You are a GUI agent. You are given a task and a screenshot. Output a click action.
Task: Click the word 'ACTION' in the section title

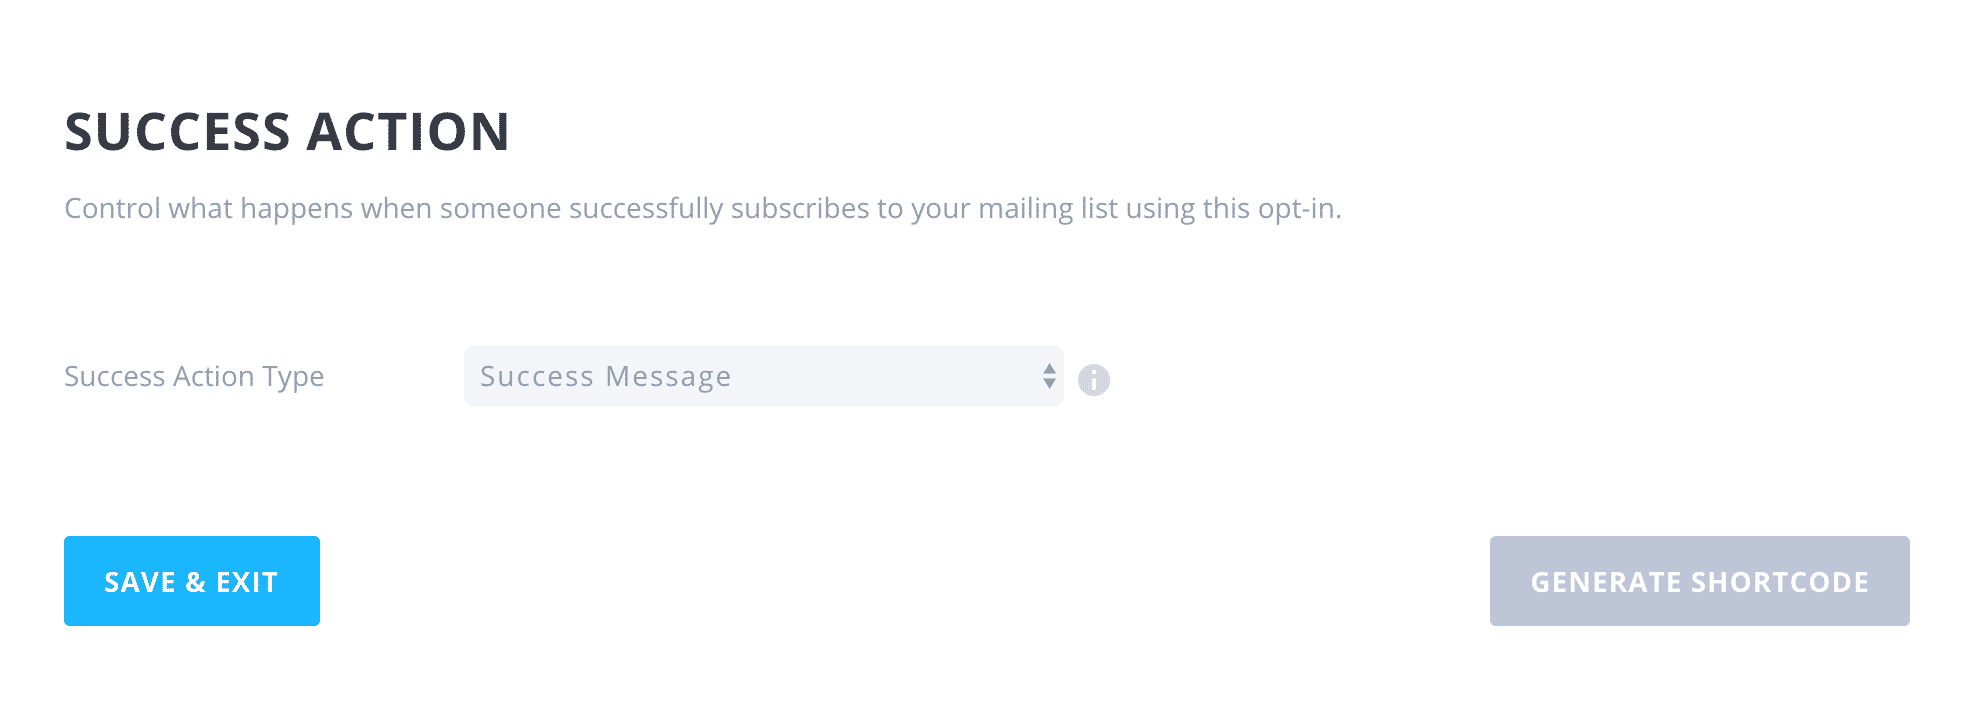pos(409,132)
